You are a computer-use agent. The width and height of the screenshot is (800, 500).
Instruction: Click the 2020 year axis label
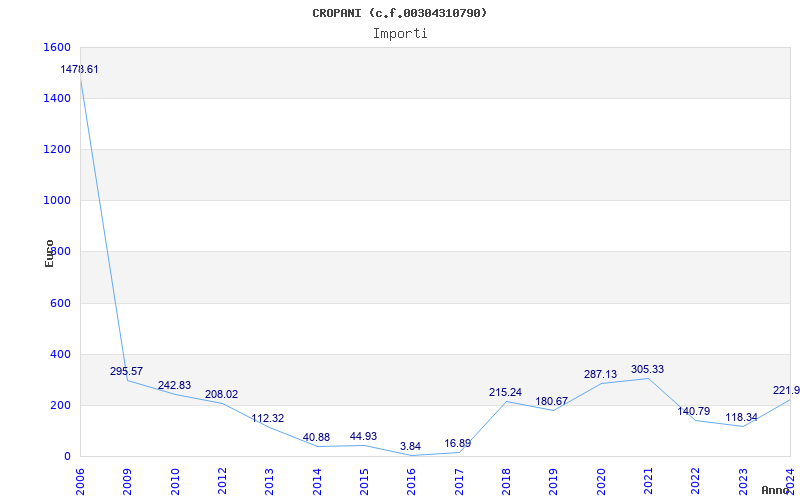pos(601,482)
